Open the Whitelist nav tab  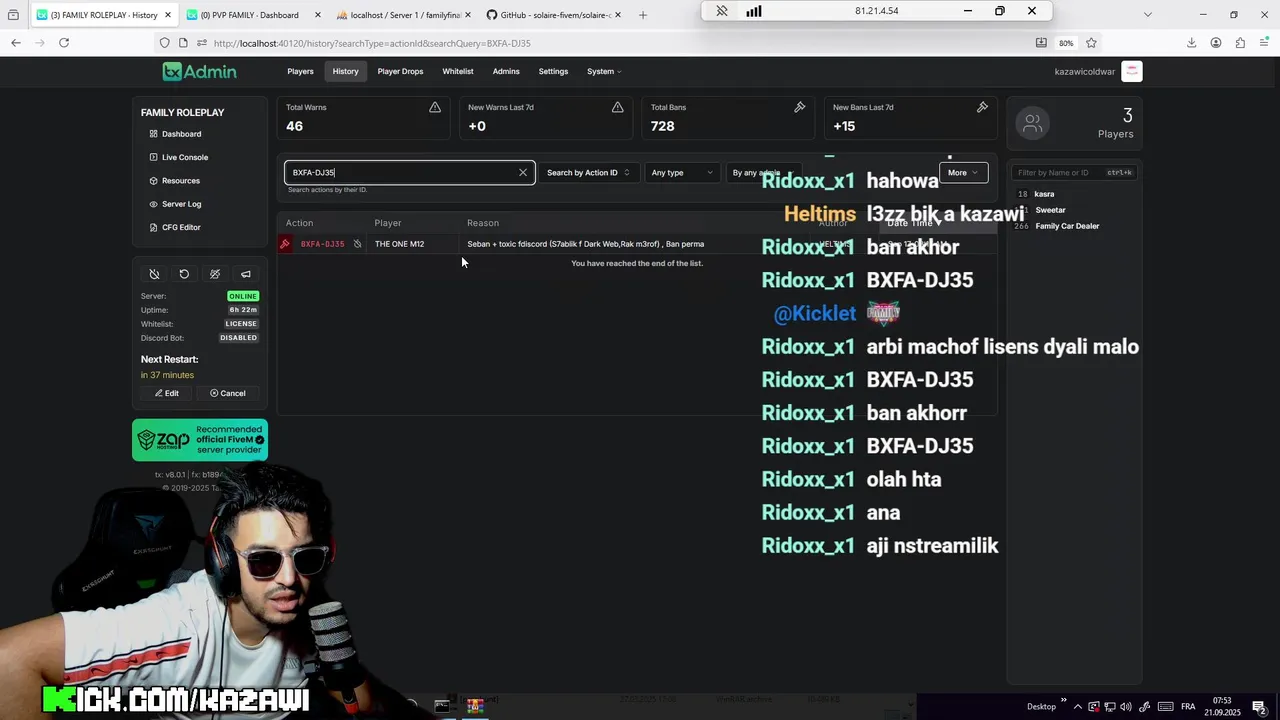coord(458,71)
